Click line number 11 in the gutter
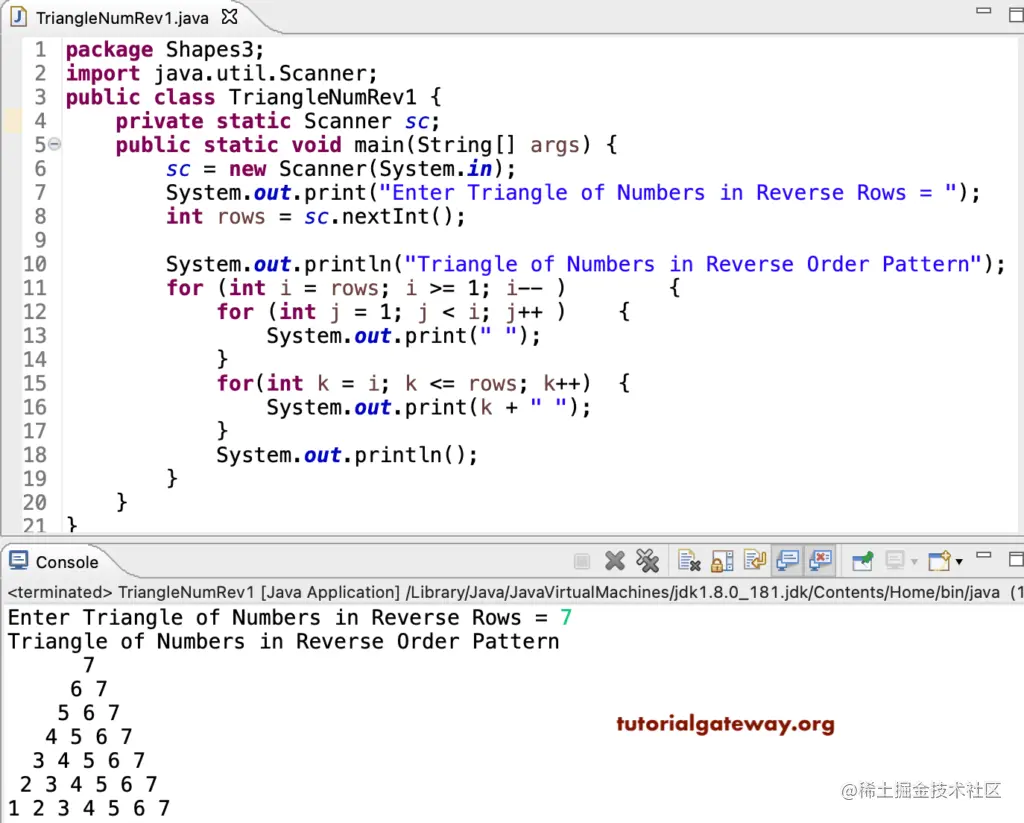This screenshot has width=1024, height=823. pos(35,288)
